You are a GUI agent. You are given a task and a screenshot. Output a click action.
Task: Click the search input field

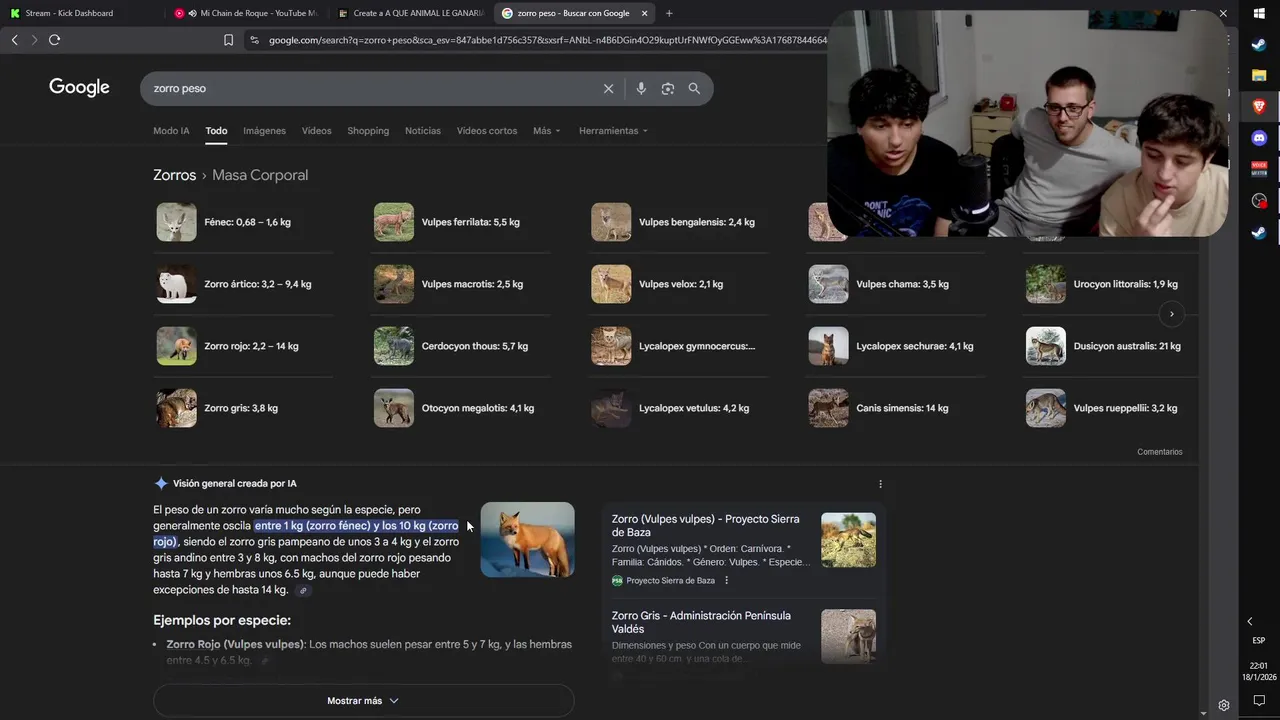pyautogui.click(x=370, y=89)
